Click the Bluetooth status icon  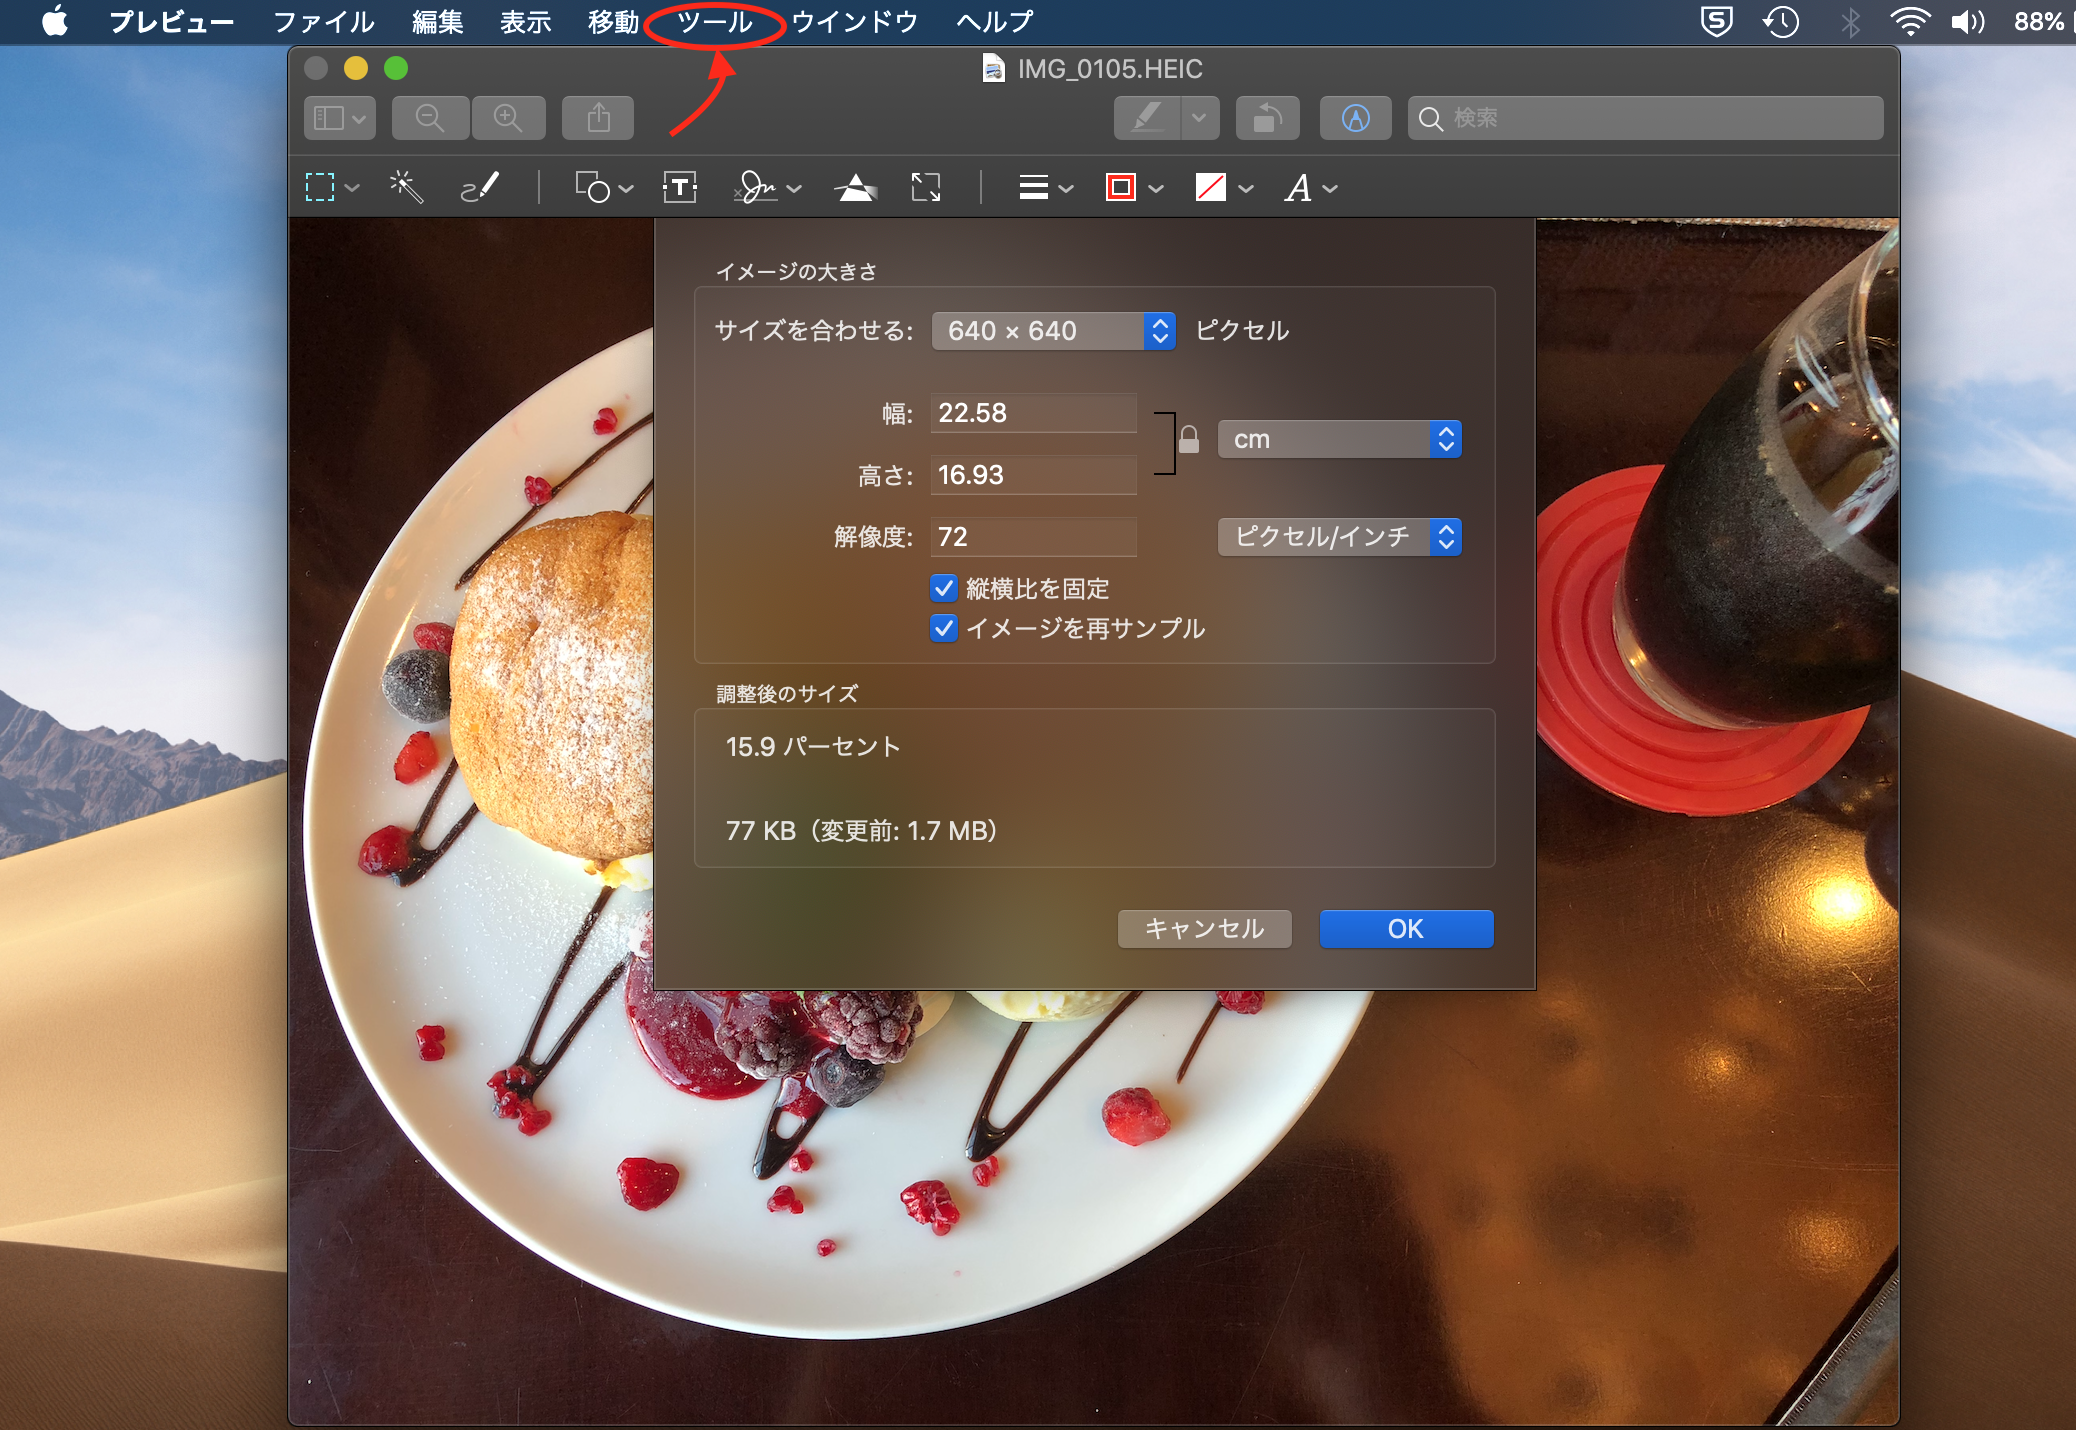coord(1850,21)
